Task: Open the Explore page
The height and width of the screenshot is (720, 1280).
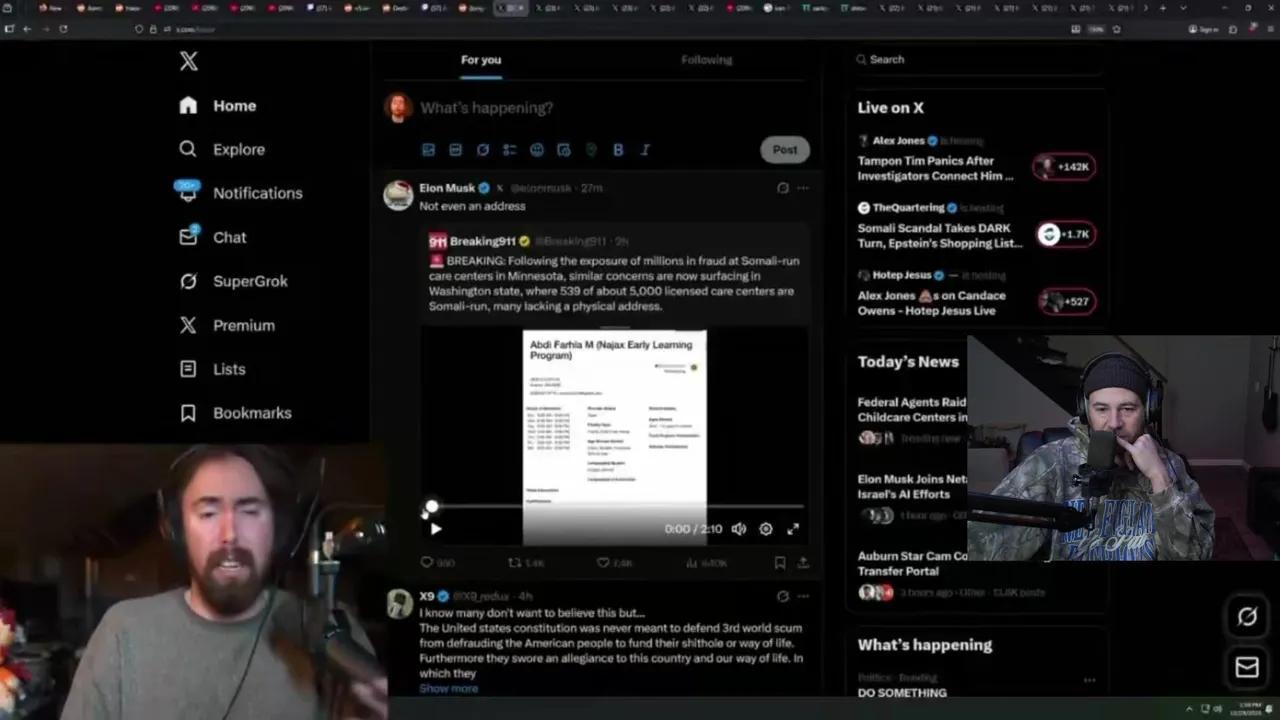Action: pyautogui.click(x=222, y=149)
